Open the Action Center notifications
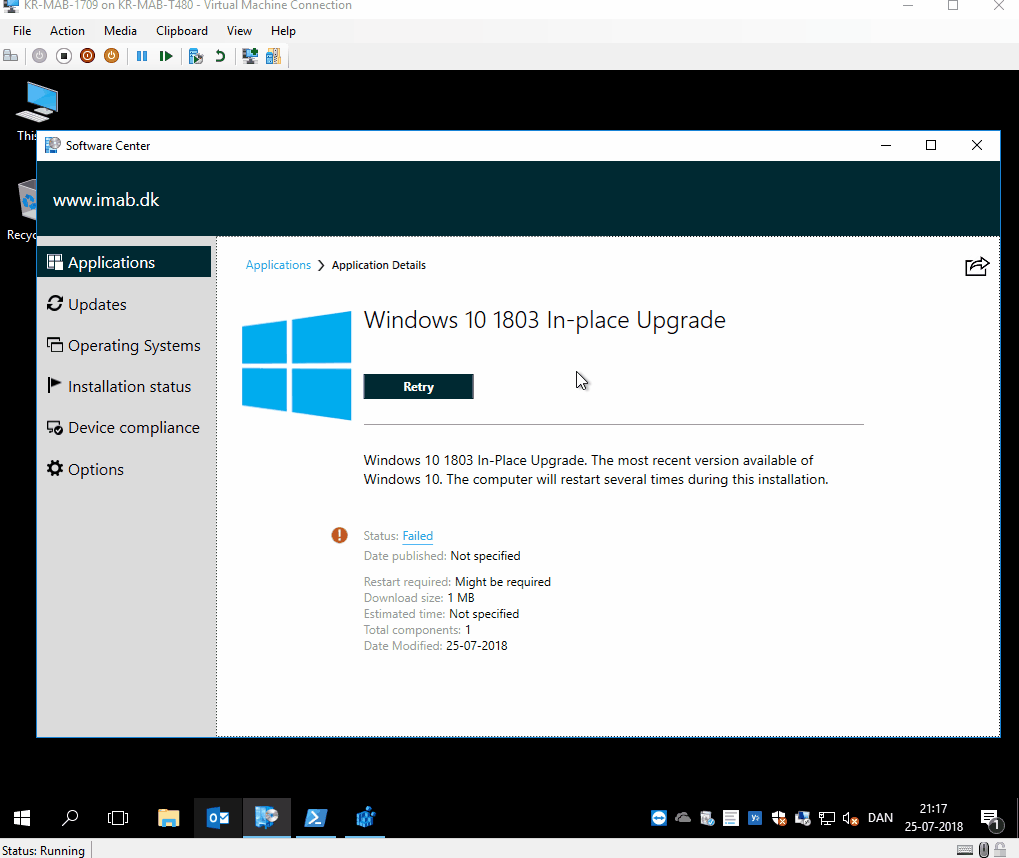The height and width of the screenshot is (858, 1019). pyautogui.click(x=990, y=818)
